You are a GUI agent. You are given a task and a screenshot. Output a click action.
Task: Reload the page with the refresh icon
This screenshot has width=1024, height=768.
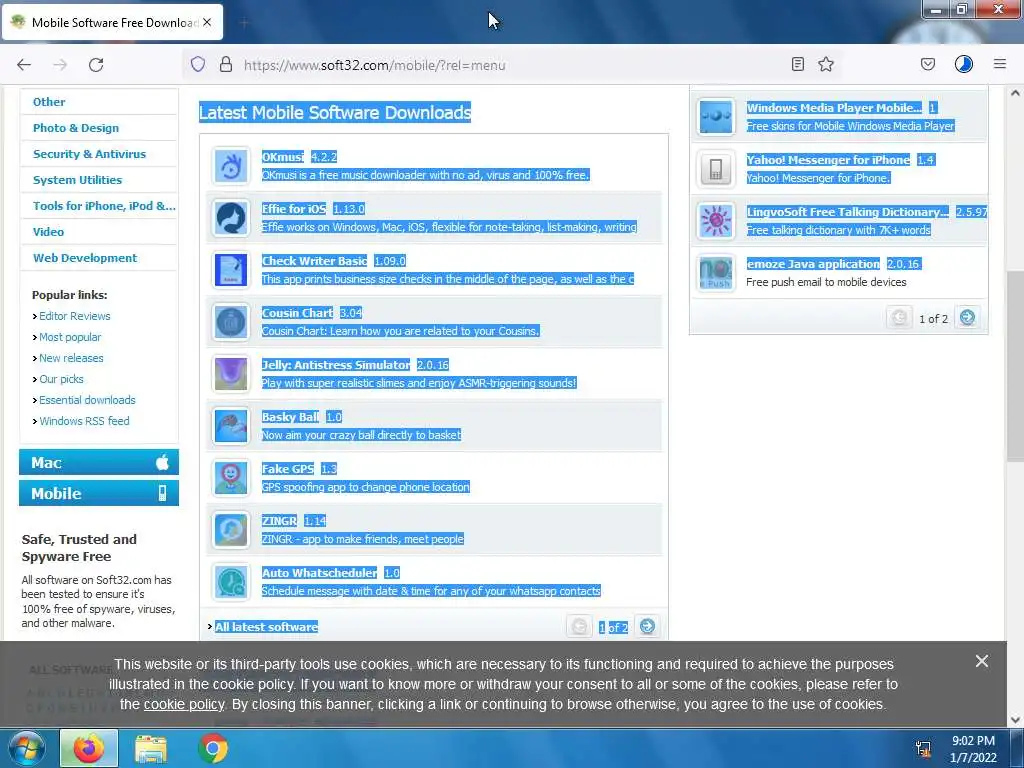96,65
